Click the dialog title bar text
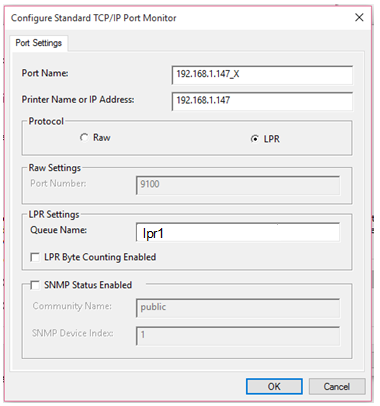 [94, 18]
